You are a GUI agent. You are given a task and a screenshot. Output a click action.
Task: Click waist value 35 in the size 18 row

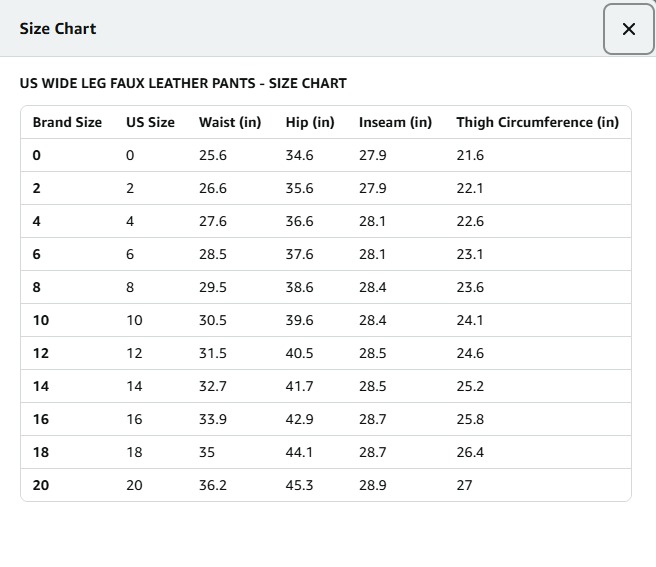(x=207, y=452)
